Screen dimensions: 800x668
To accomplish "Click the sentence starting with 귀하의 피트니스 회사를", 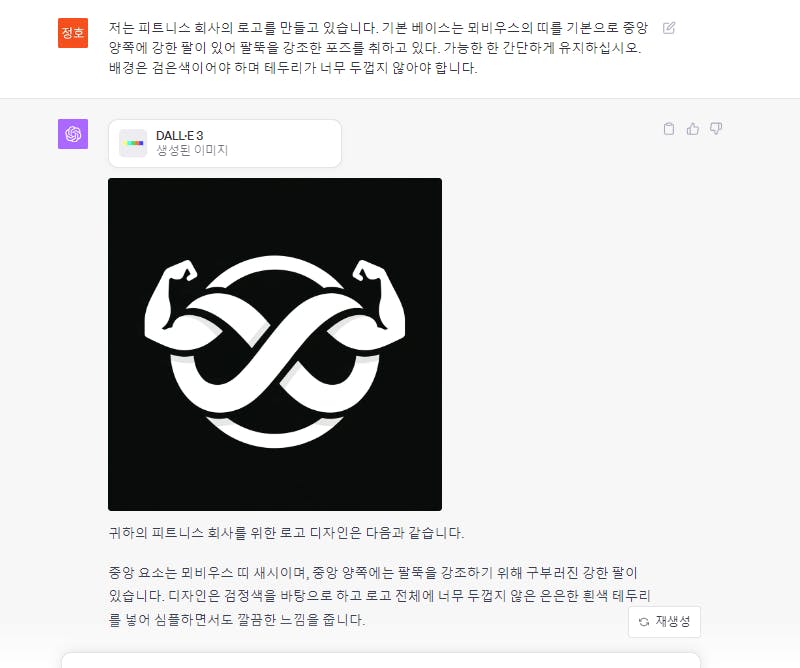I will pos(286,533).
